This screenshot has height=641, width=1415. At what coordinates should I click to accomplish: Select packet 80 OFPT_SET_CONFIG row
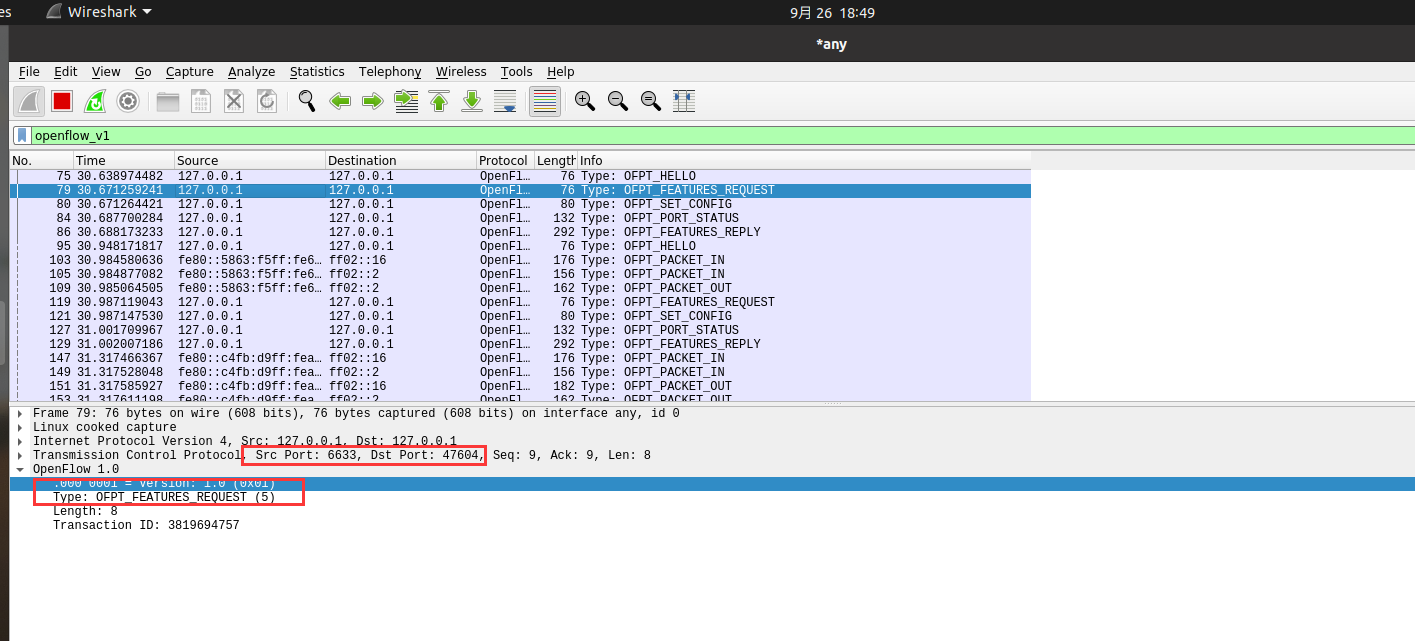click(520, 204)
